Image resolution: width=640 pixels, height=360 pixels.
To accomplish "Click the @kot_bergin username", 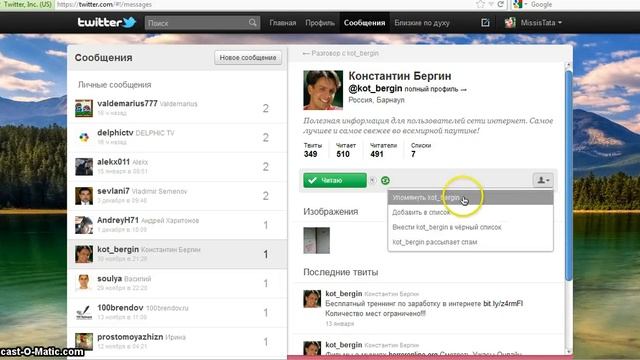I will tap(375, 88).
